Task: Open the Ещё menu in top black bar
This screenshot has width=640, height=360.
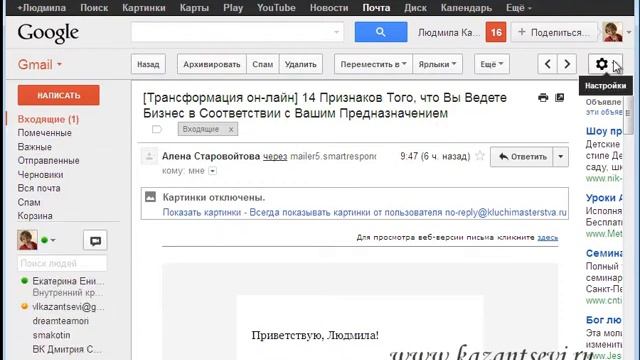Action: (x=518, y=8)
